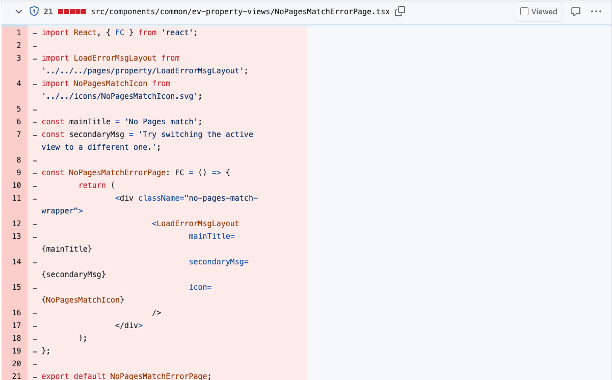Click "view to a different one.';" text
612x380 pixels.
pos(101,147)
